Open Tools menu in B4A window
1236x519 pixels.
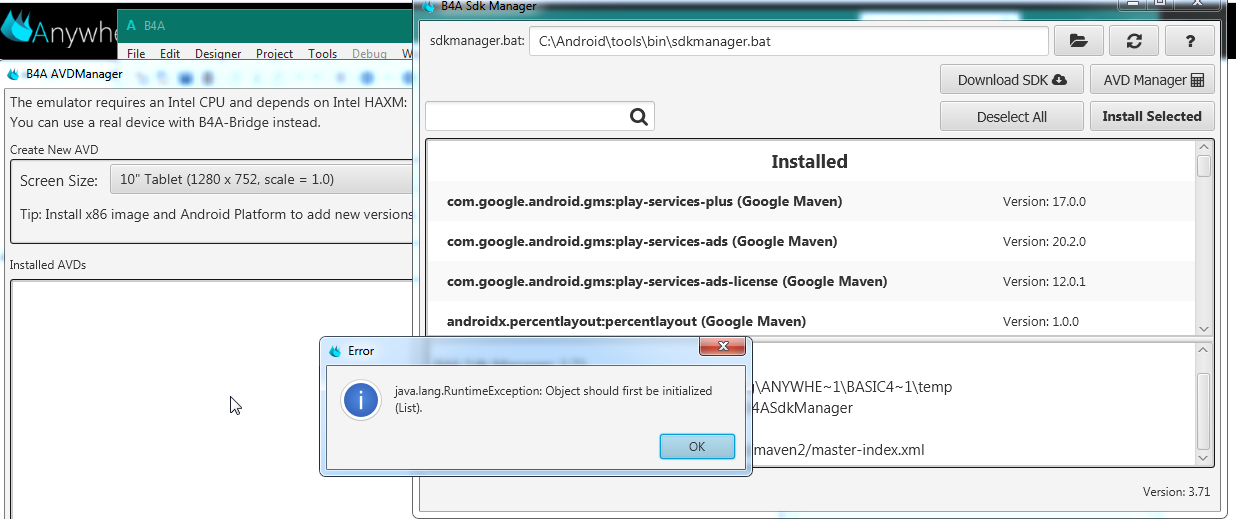(322, 54)
